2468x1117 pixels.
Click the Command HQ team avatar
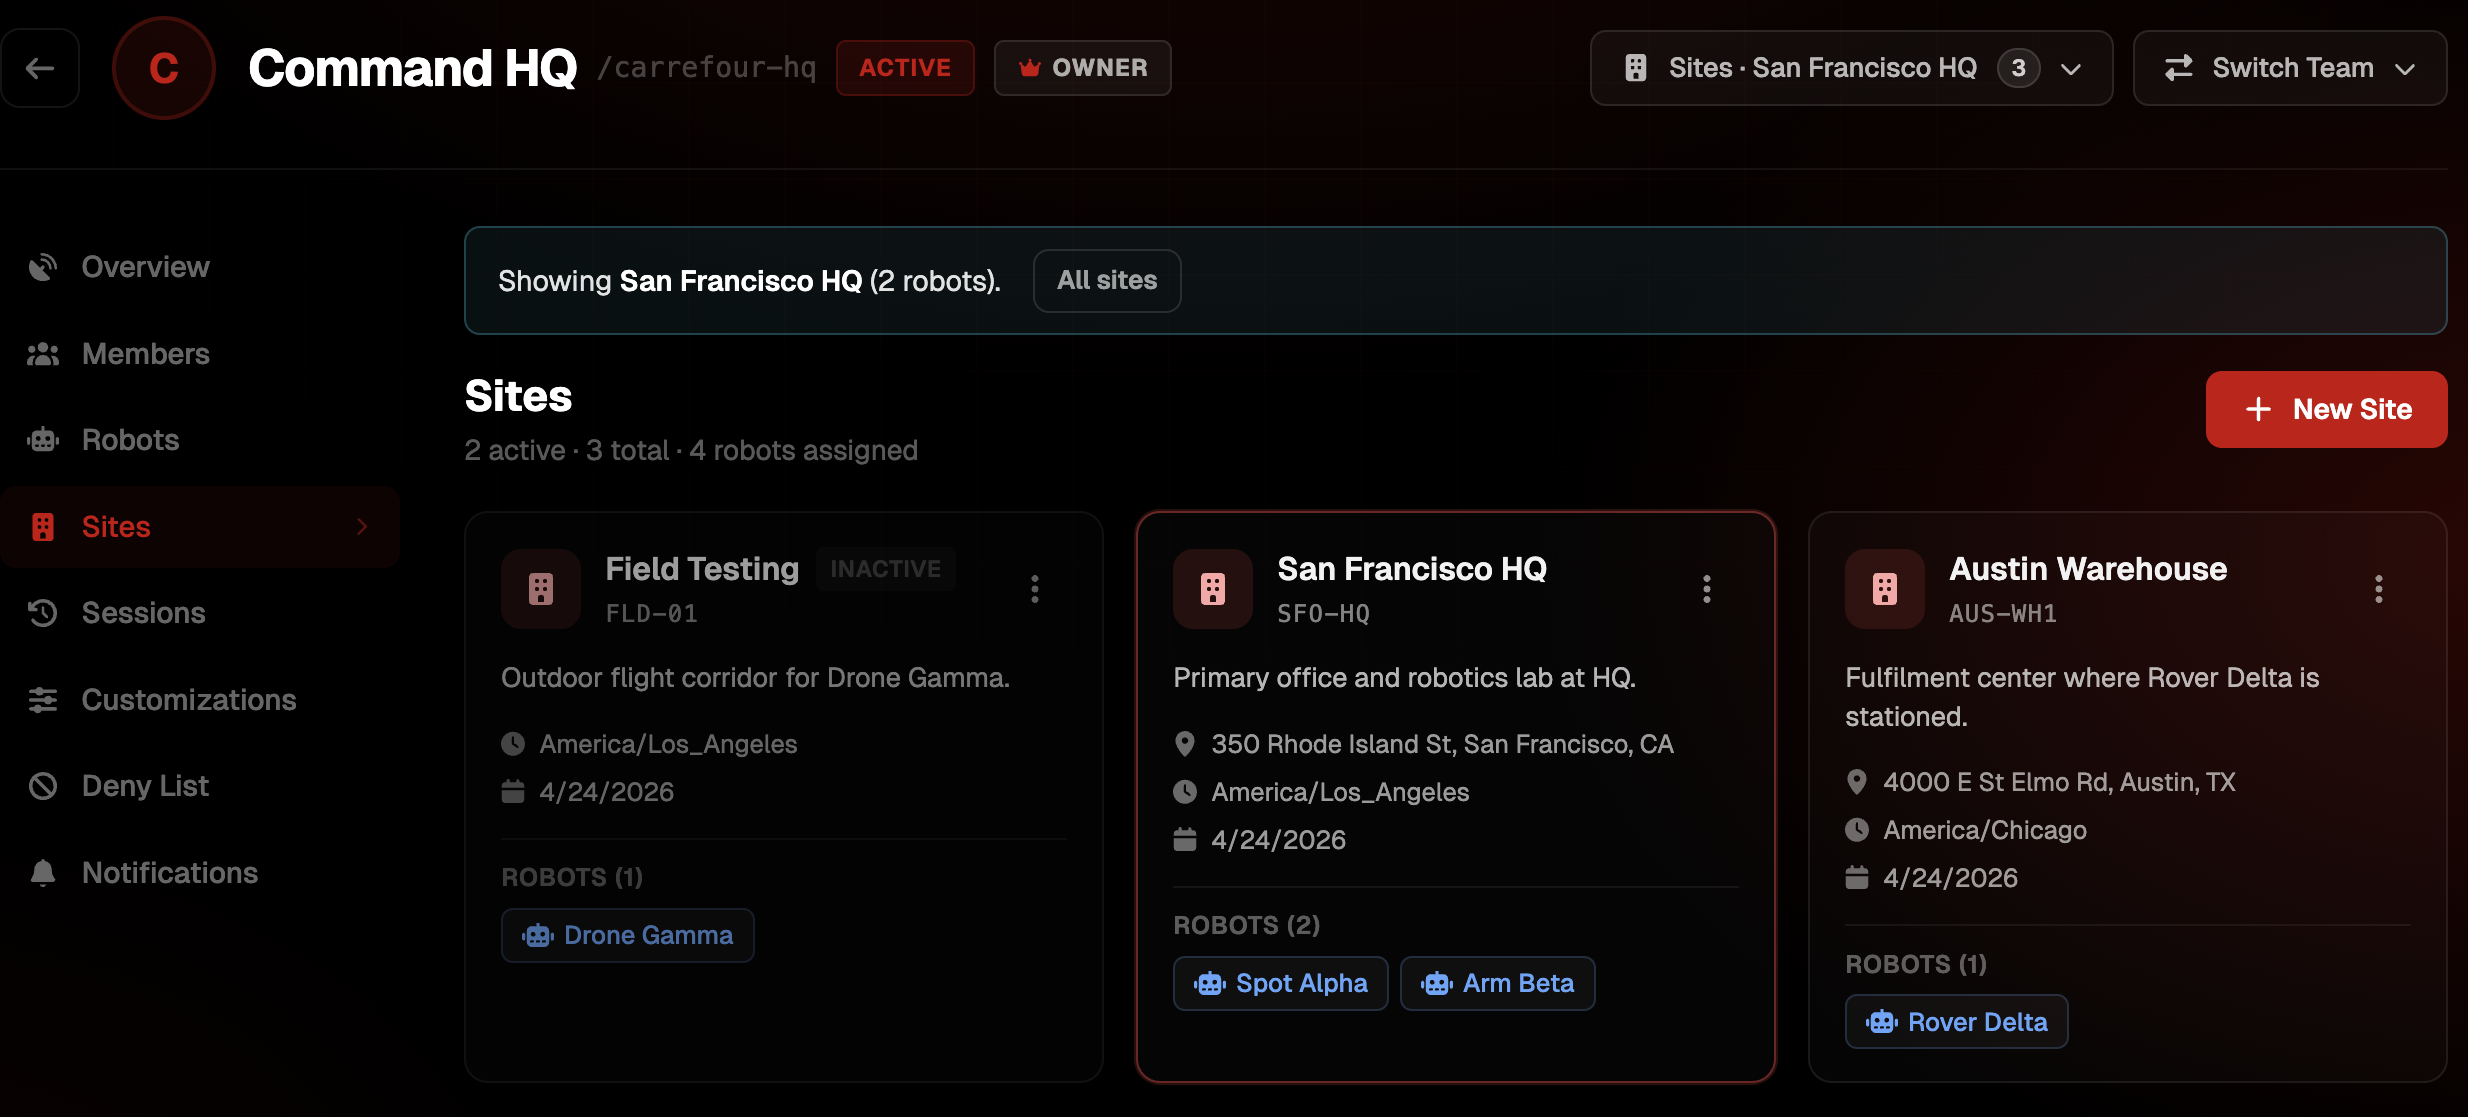point(164,68)
